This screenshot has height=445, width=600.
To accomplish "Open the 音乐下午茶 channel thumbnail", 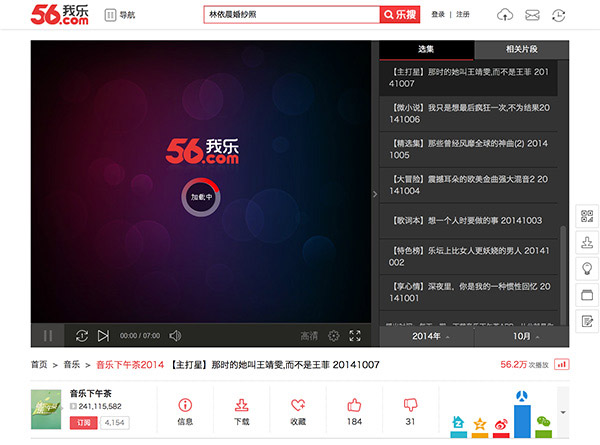I will pos(46,409).
